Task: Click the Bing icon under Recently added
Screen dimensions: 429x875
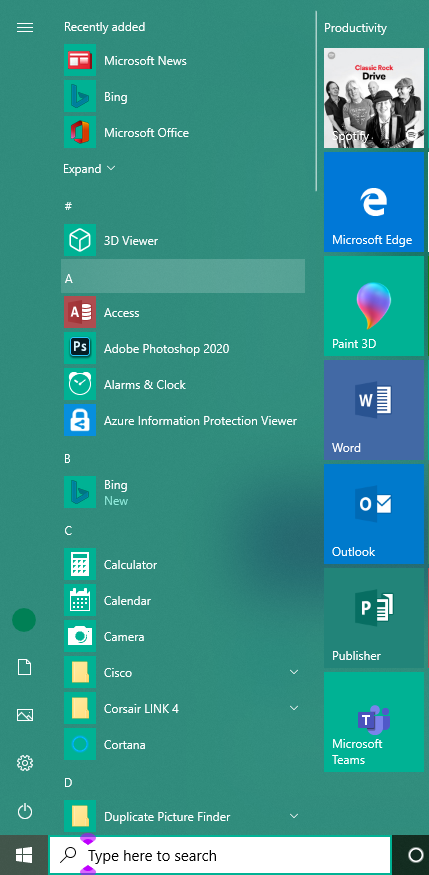Action: point(80,96)
